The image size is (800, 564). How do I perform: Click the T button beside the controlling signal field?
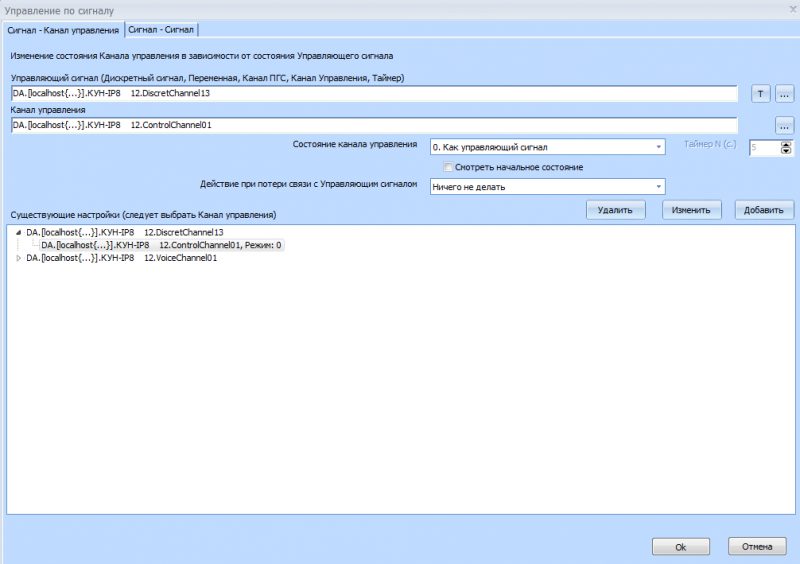coord(760,93)
